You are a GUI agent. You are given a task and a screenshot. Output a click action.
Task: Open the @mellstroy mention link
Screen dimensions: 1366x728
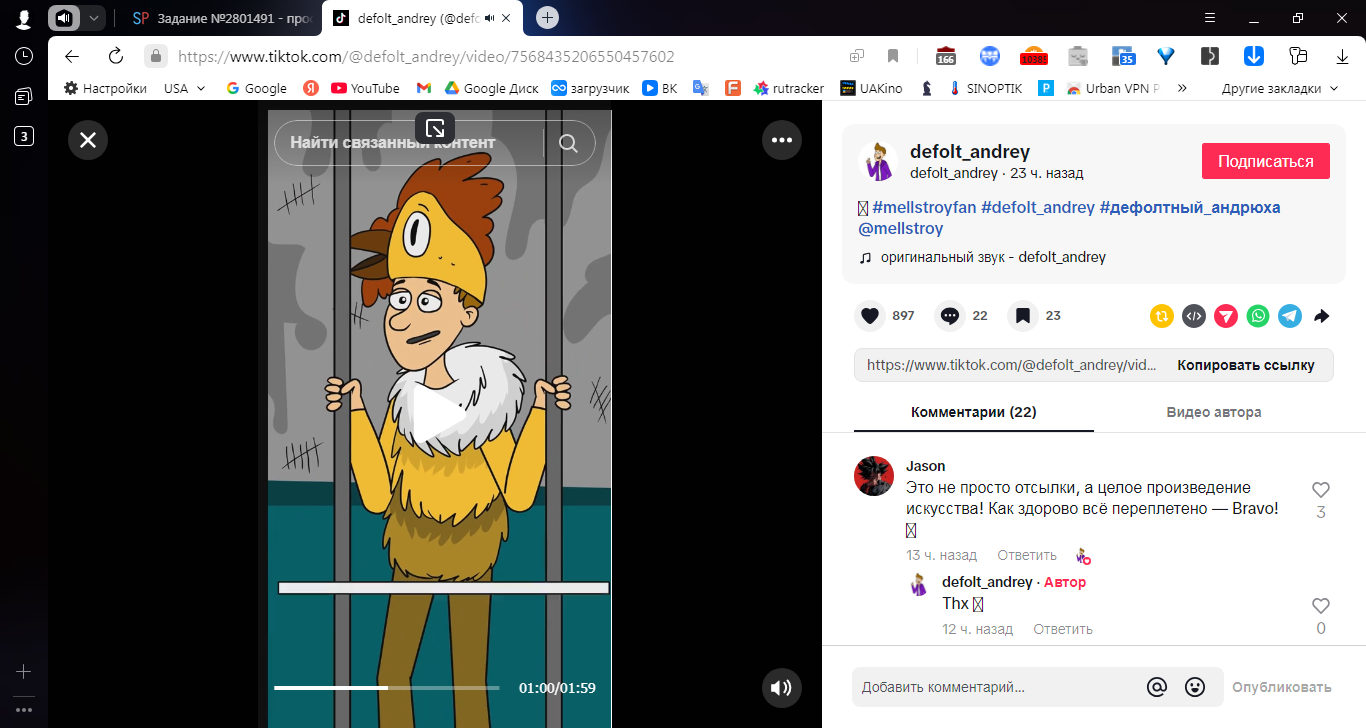pos(900,228)
